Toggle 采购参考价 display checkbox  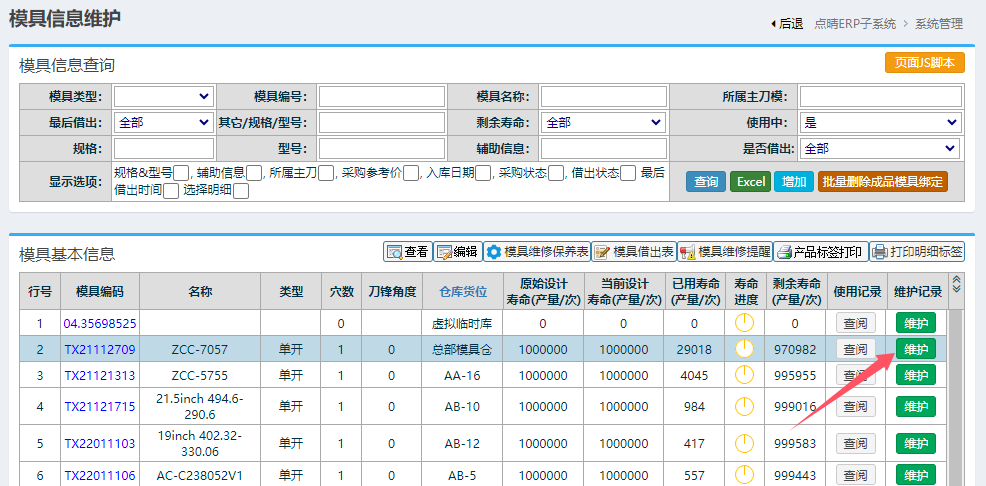pyautogui.click(x=411, y=173)
